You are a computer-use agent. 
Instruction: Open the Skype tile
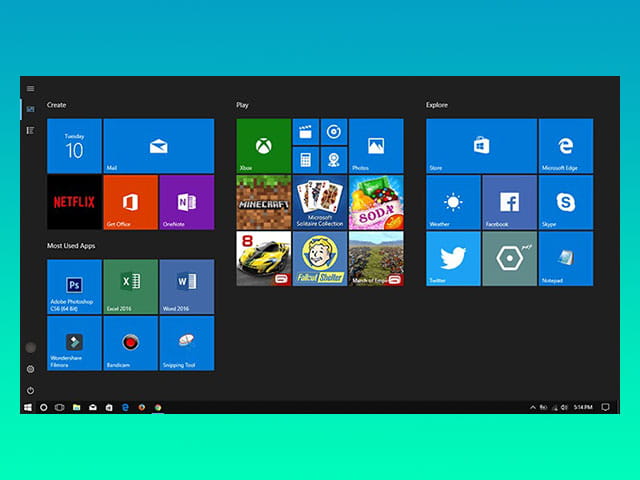(x=566, y=202)
